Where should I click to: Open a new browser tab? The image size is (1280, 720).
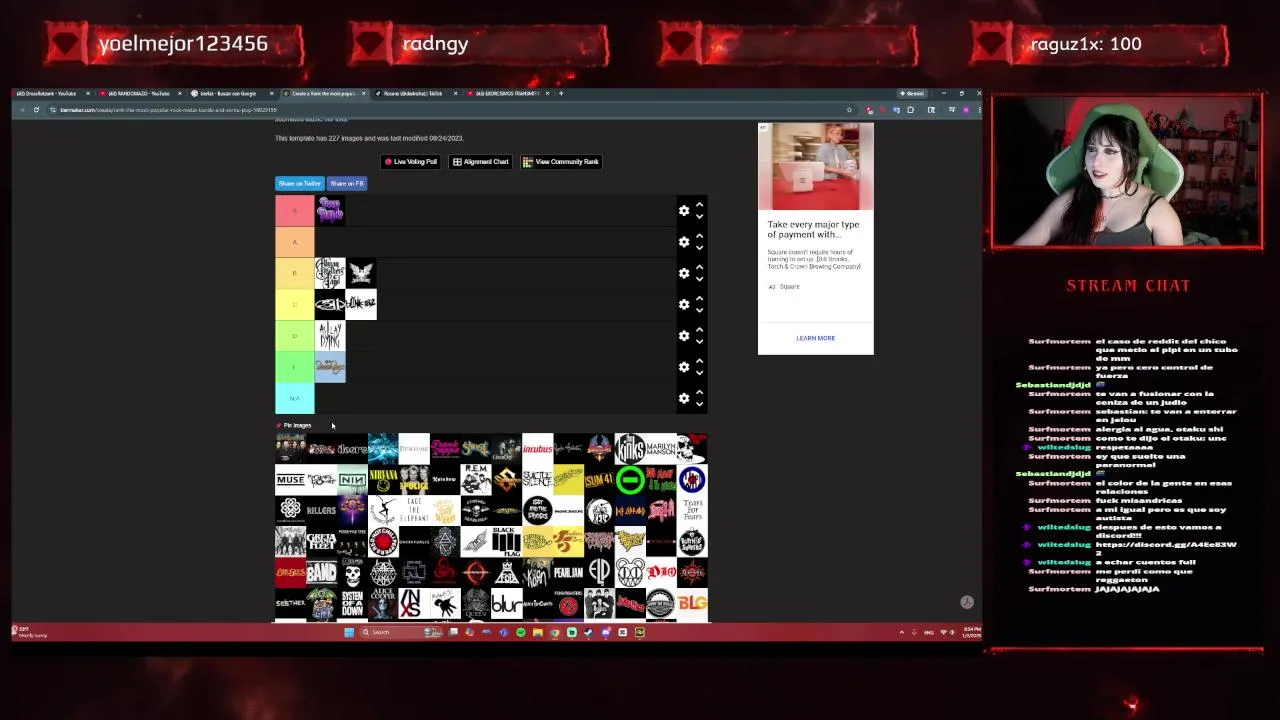(x=561, y=93)
